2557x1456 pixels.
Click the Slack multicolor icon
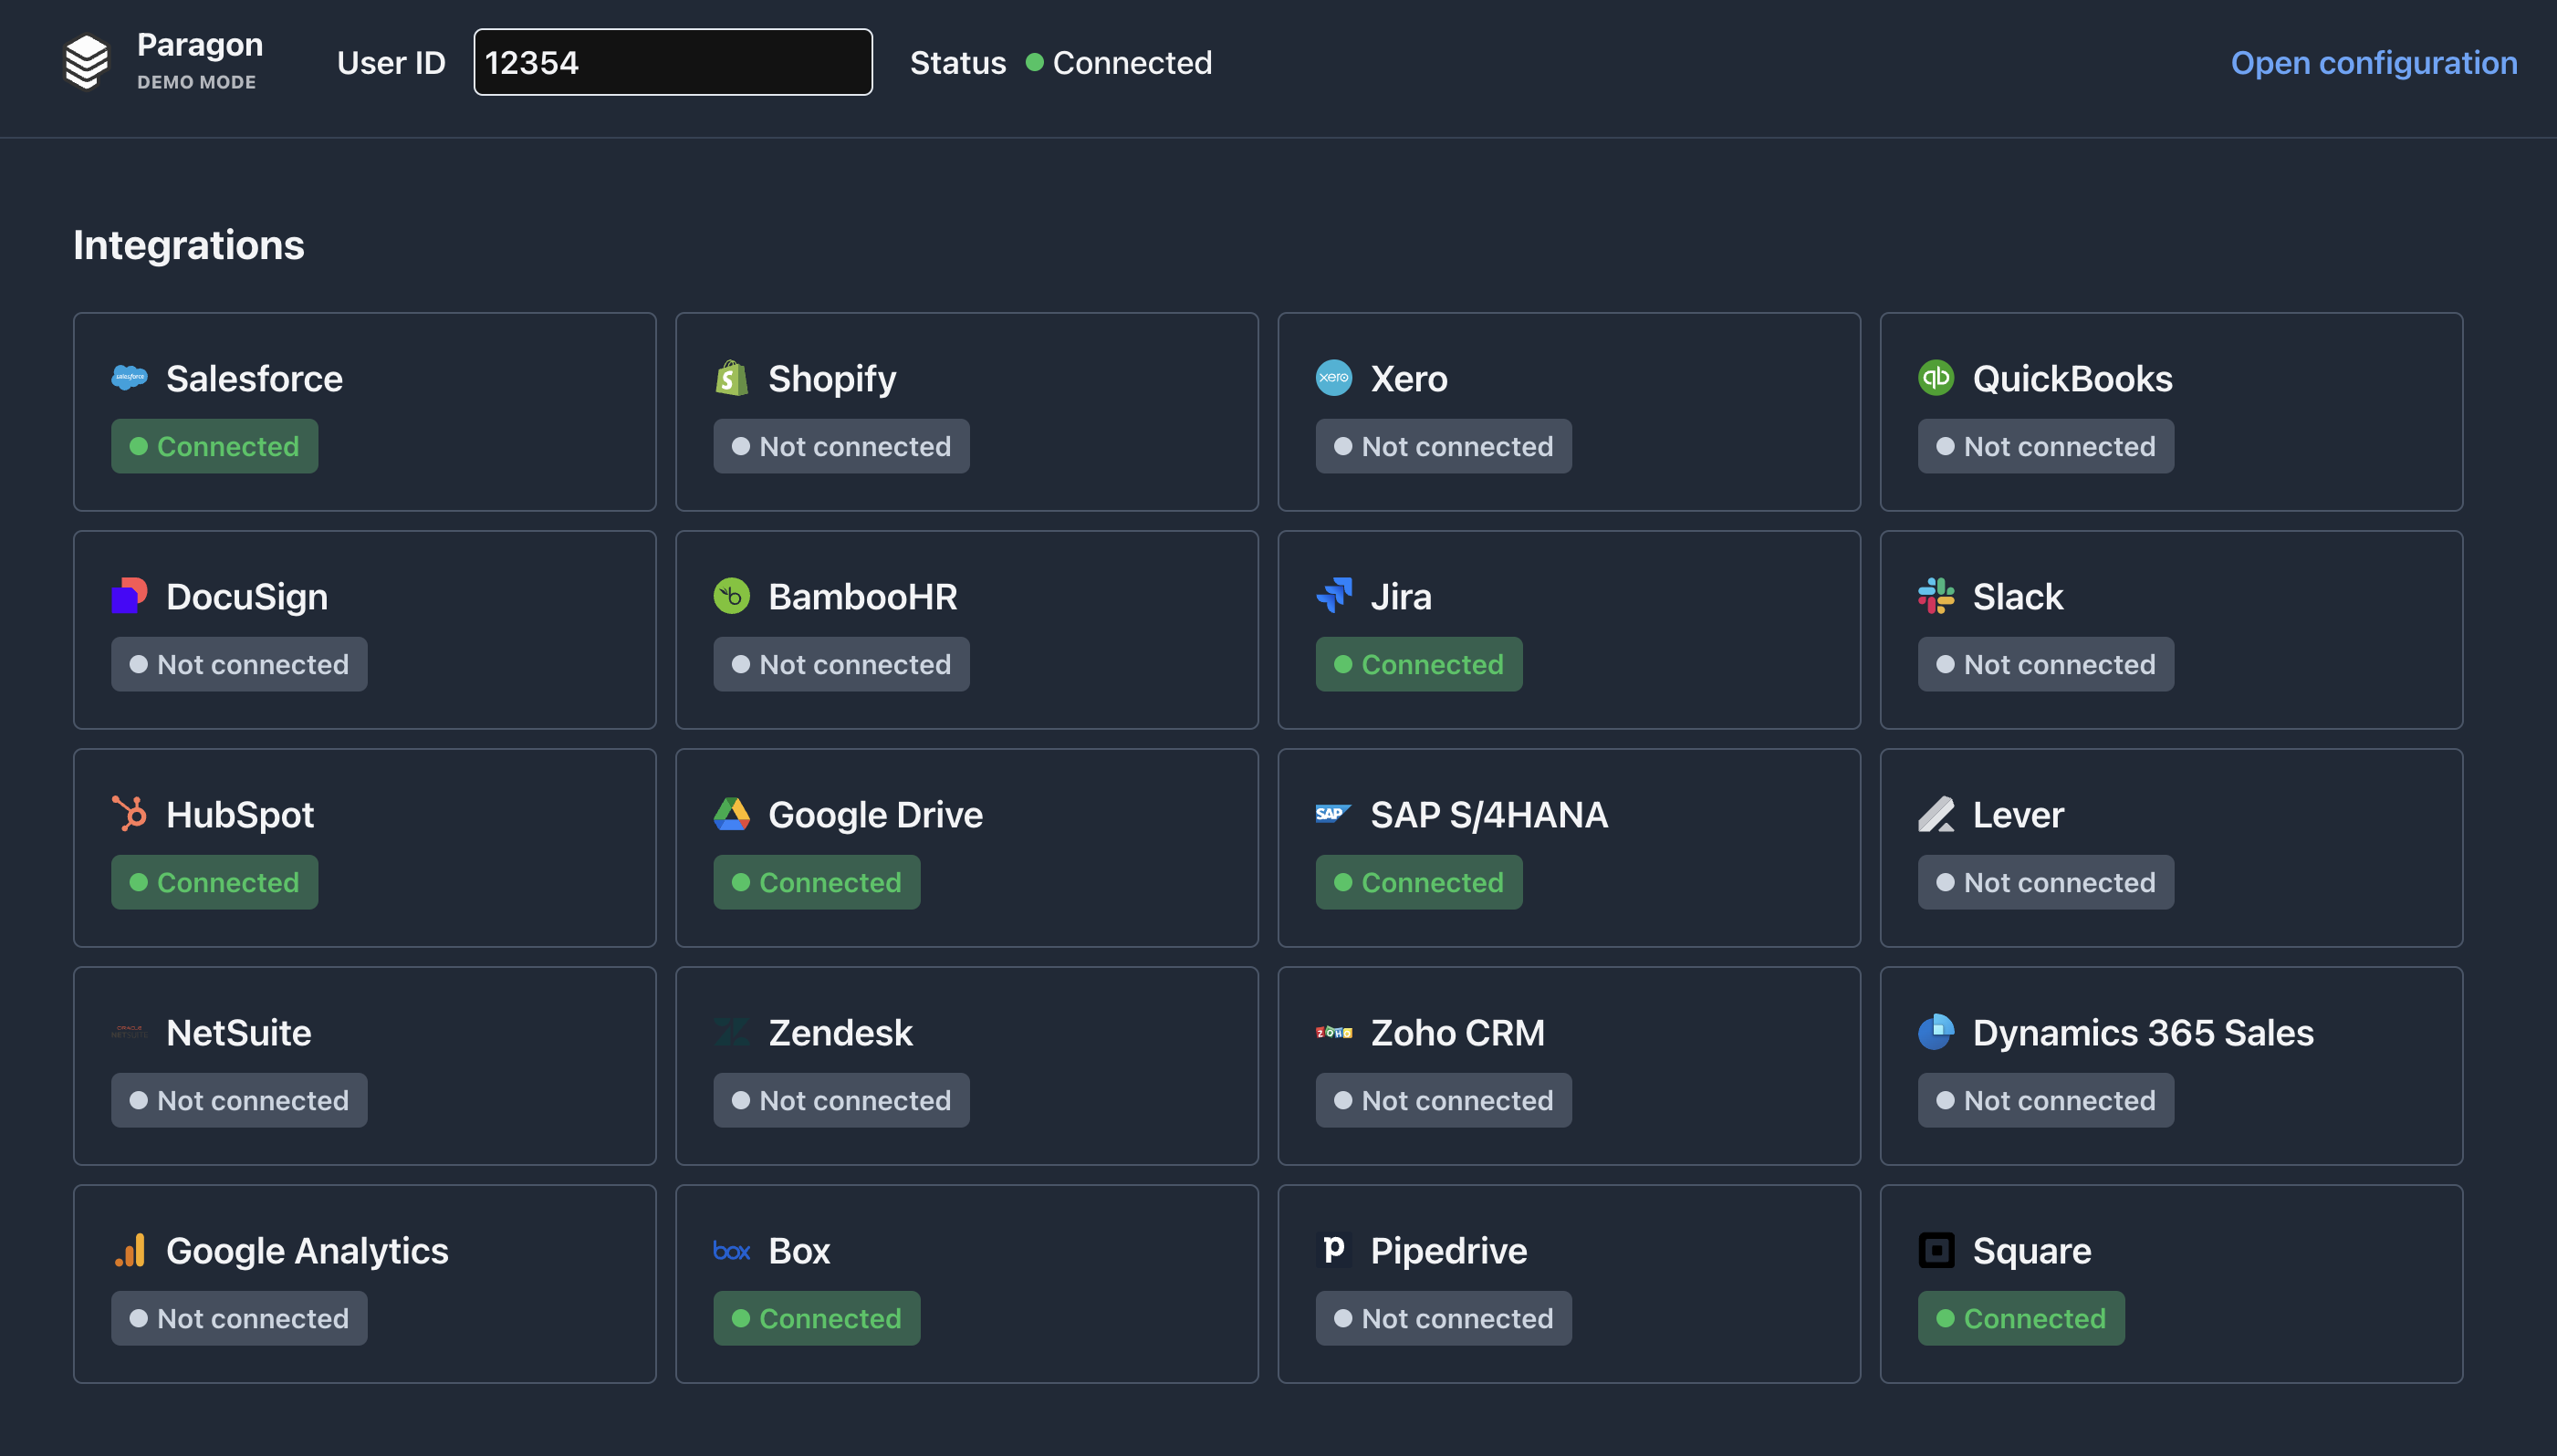1936,596
